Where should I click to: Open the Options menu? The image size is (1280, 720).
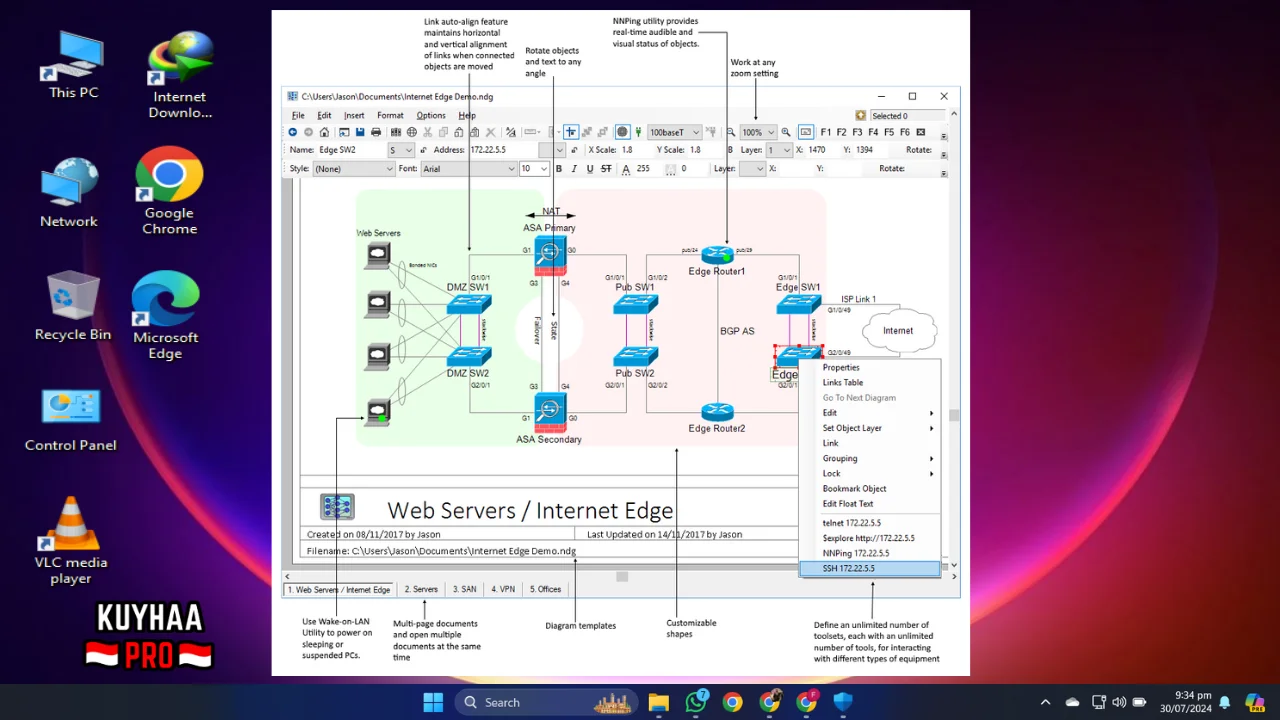431,115
